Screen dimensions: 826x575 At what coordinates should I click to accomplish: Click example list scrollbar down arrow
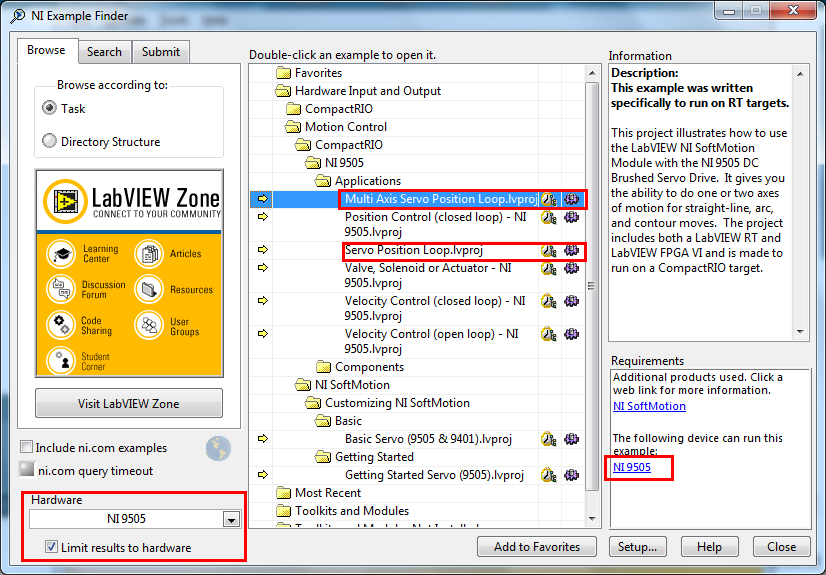click(x=592, y=519)
